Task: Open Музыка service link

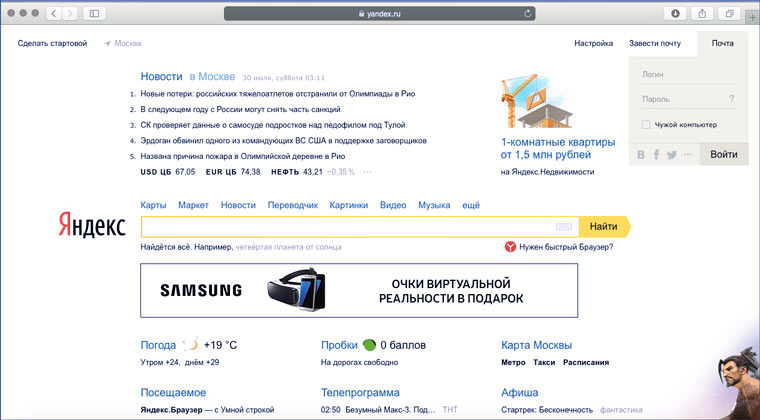Action: pyautogui.click(x=434, y=205)
